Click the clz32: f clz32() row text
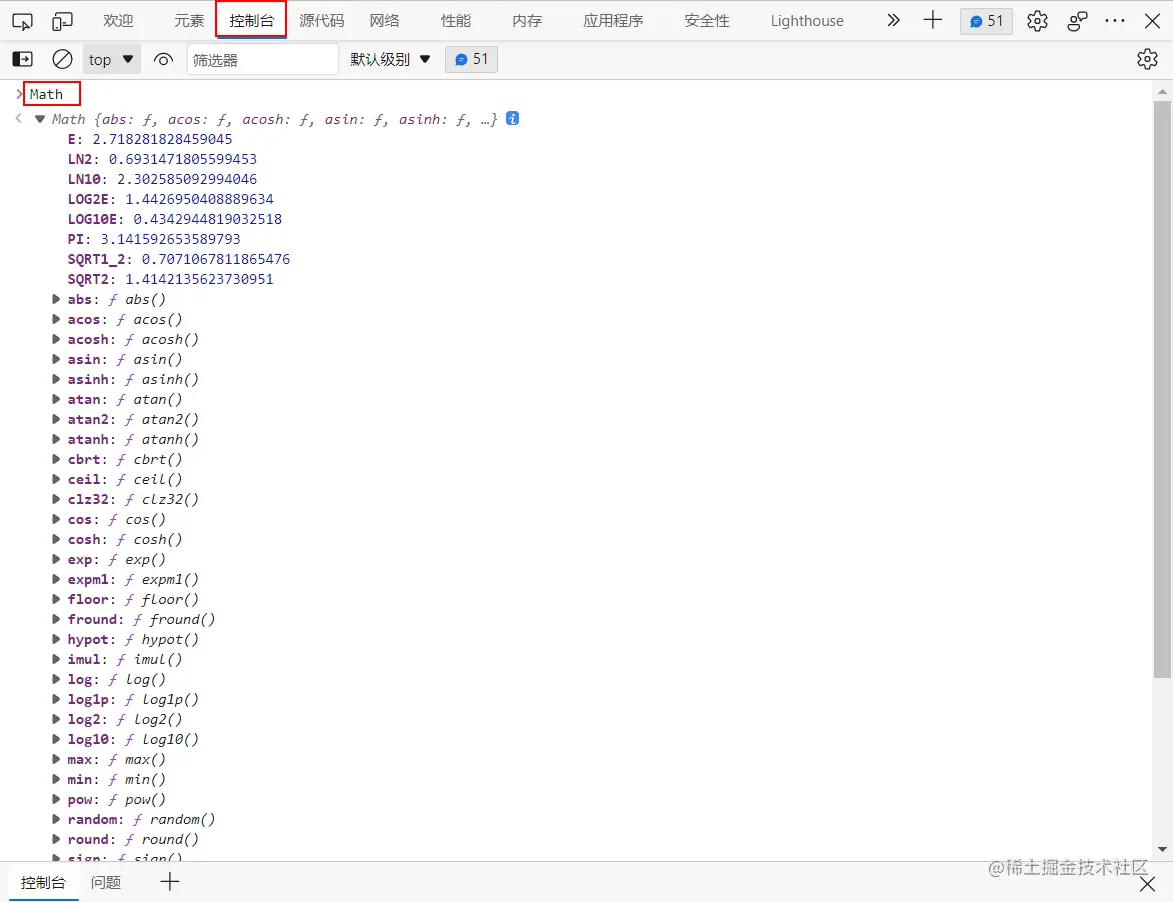1173x902 pixels. (x=133, y=500)
